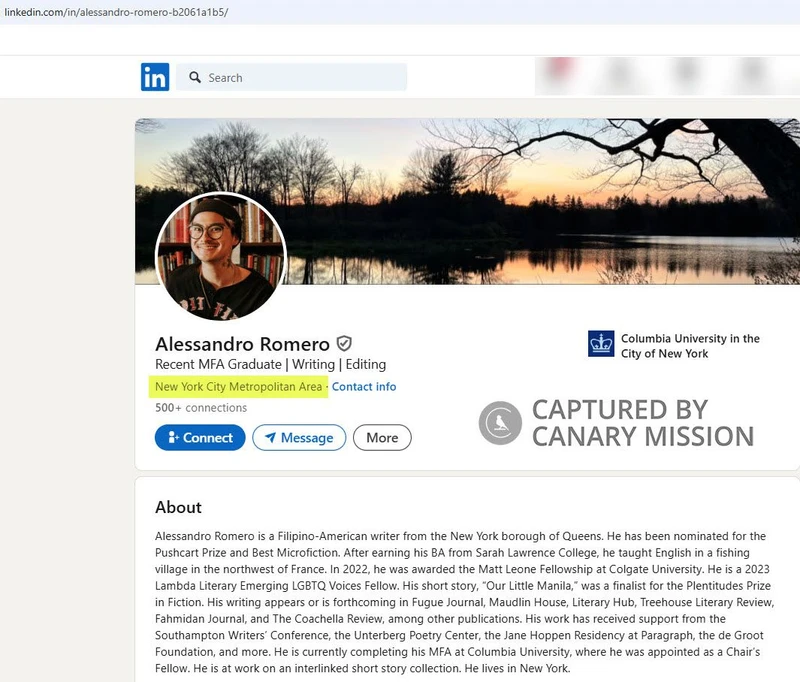Click the About section heading
Viewport: 800px width, 682px height.
[176, 507]
